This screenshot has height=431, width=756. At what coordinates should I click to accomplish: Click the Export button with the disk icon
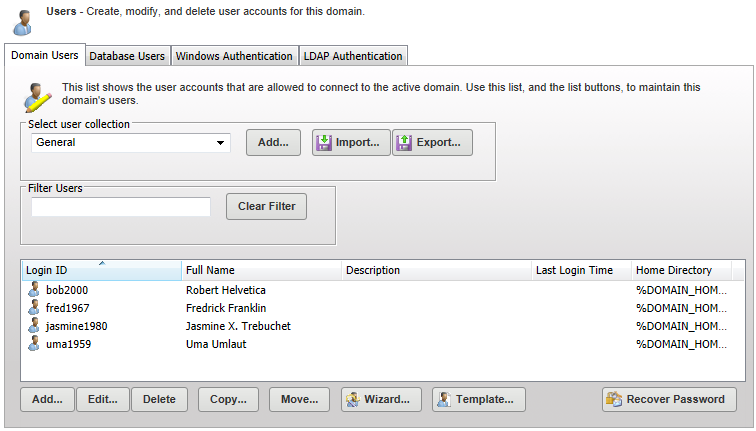432,143
